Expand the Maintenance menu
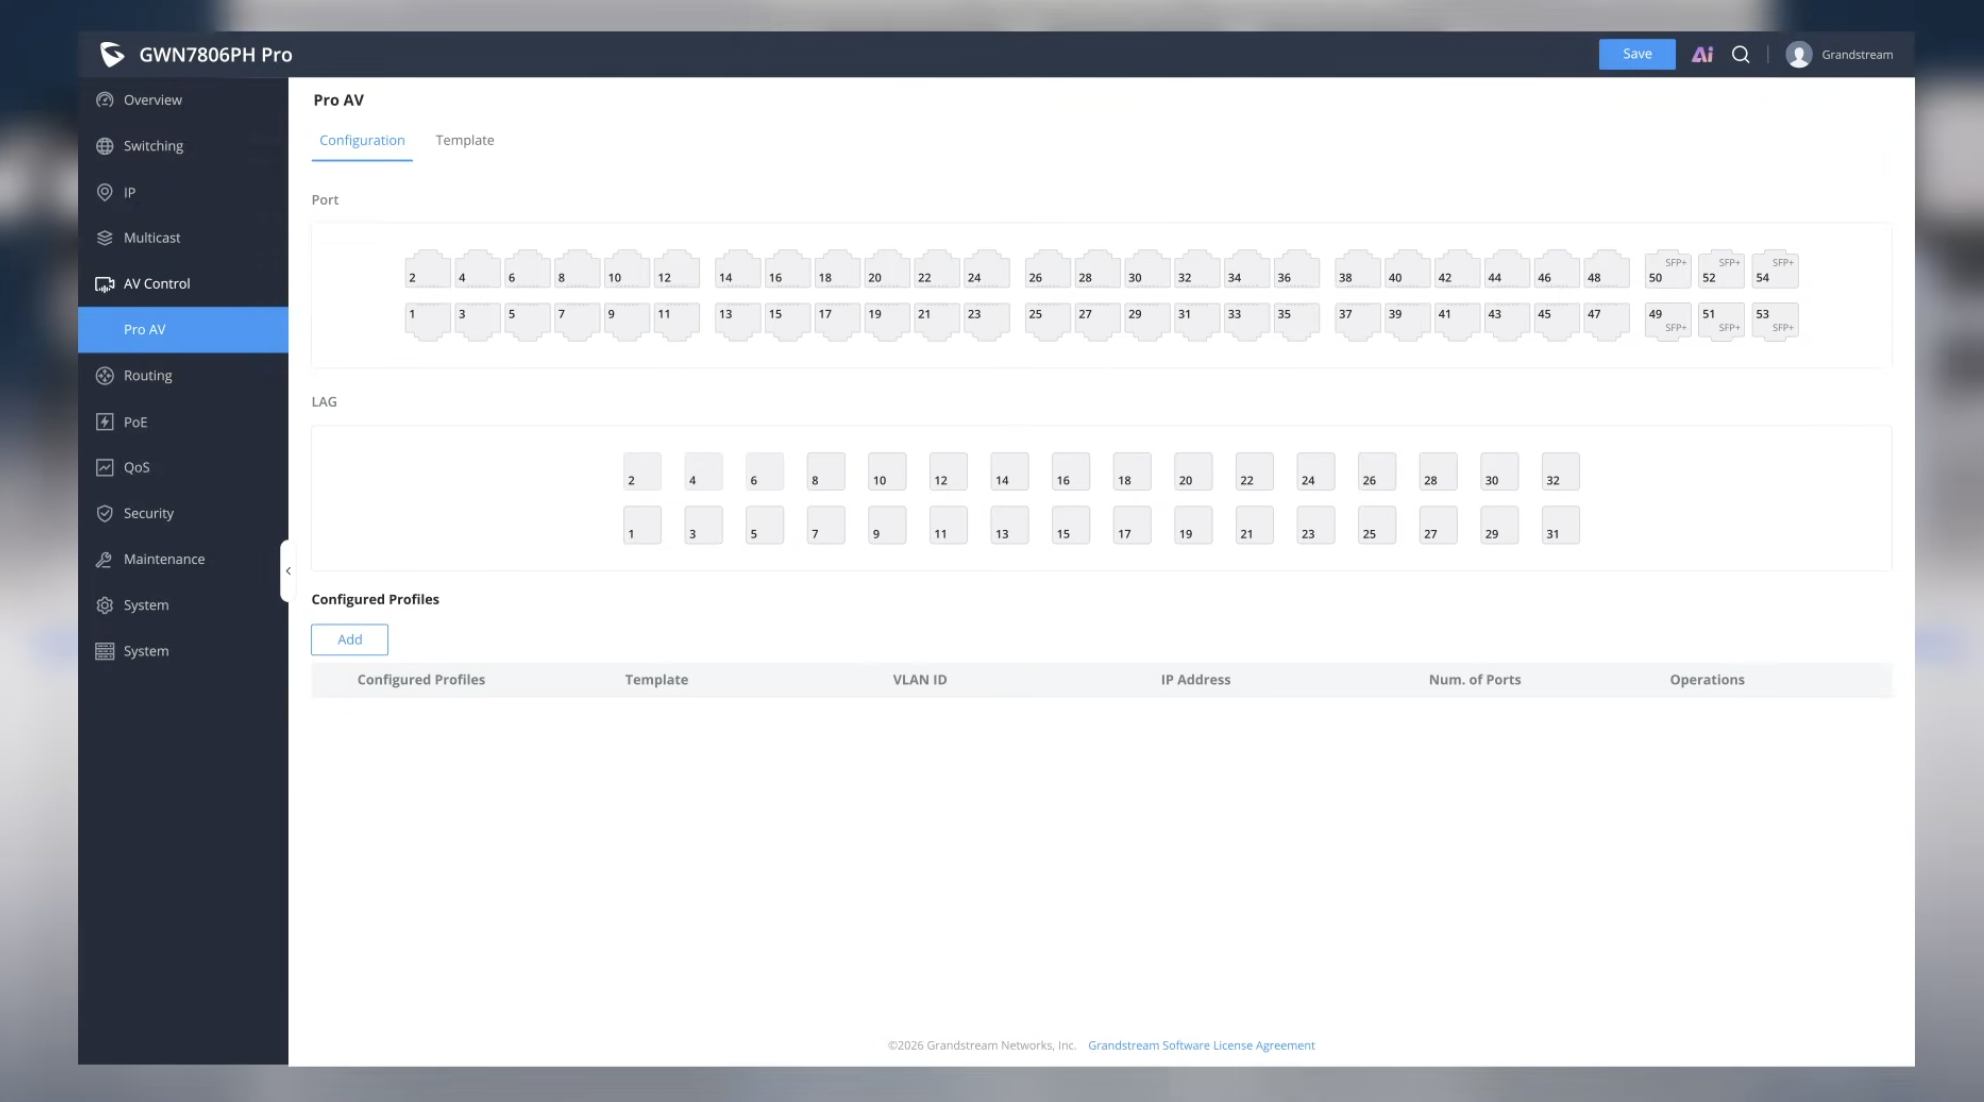This screenshot has height=1102, width=1984. [183, 559]
